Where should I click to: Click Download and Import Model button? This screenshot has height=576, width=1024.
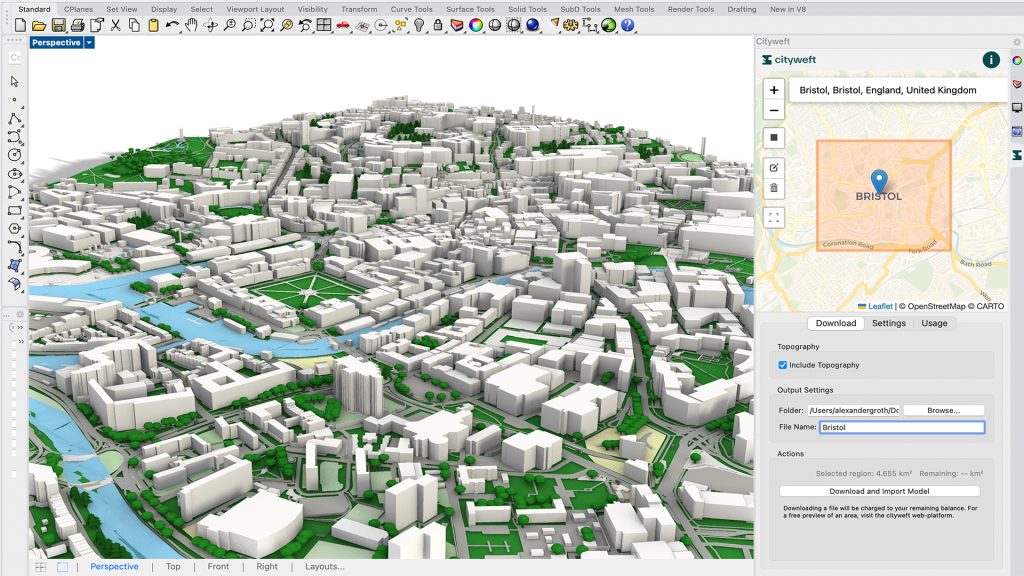pyautogui.click(x=879, y=491)
